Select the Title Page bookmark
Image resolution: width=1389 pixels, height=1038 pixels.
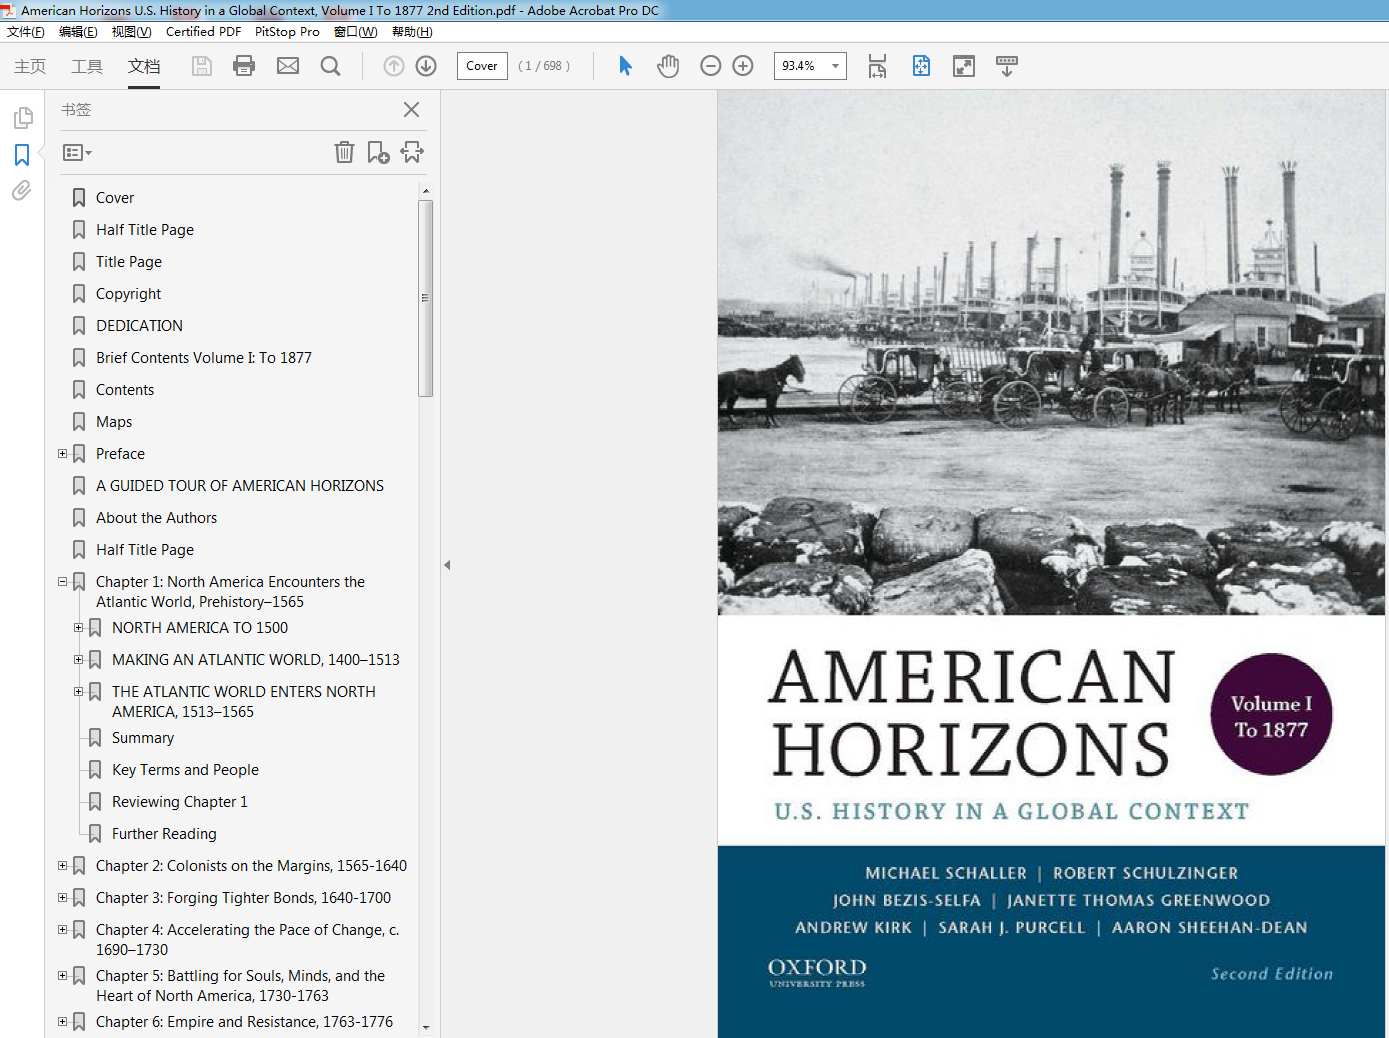pos(129,262)
